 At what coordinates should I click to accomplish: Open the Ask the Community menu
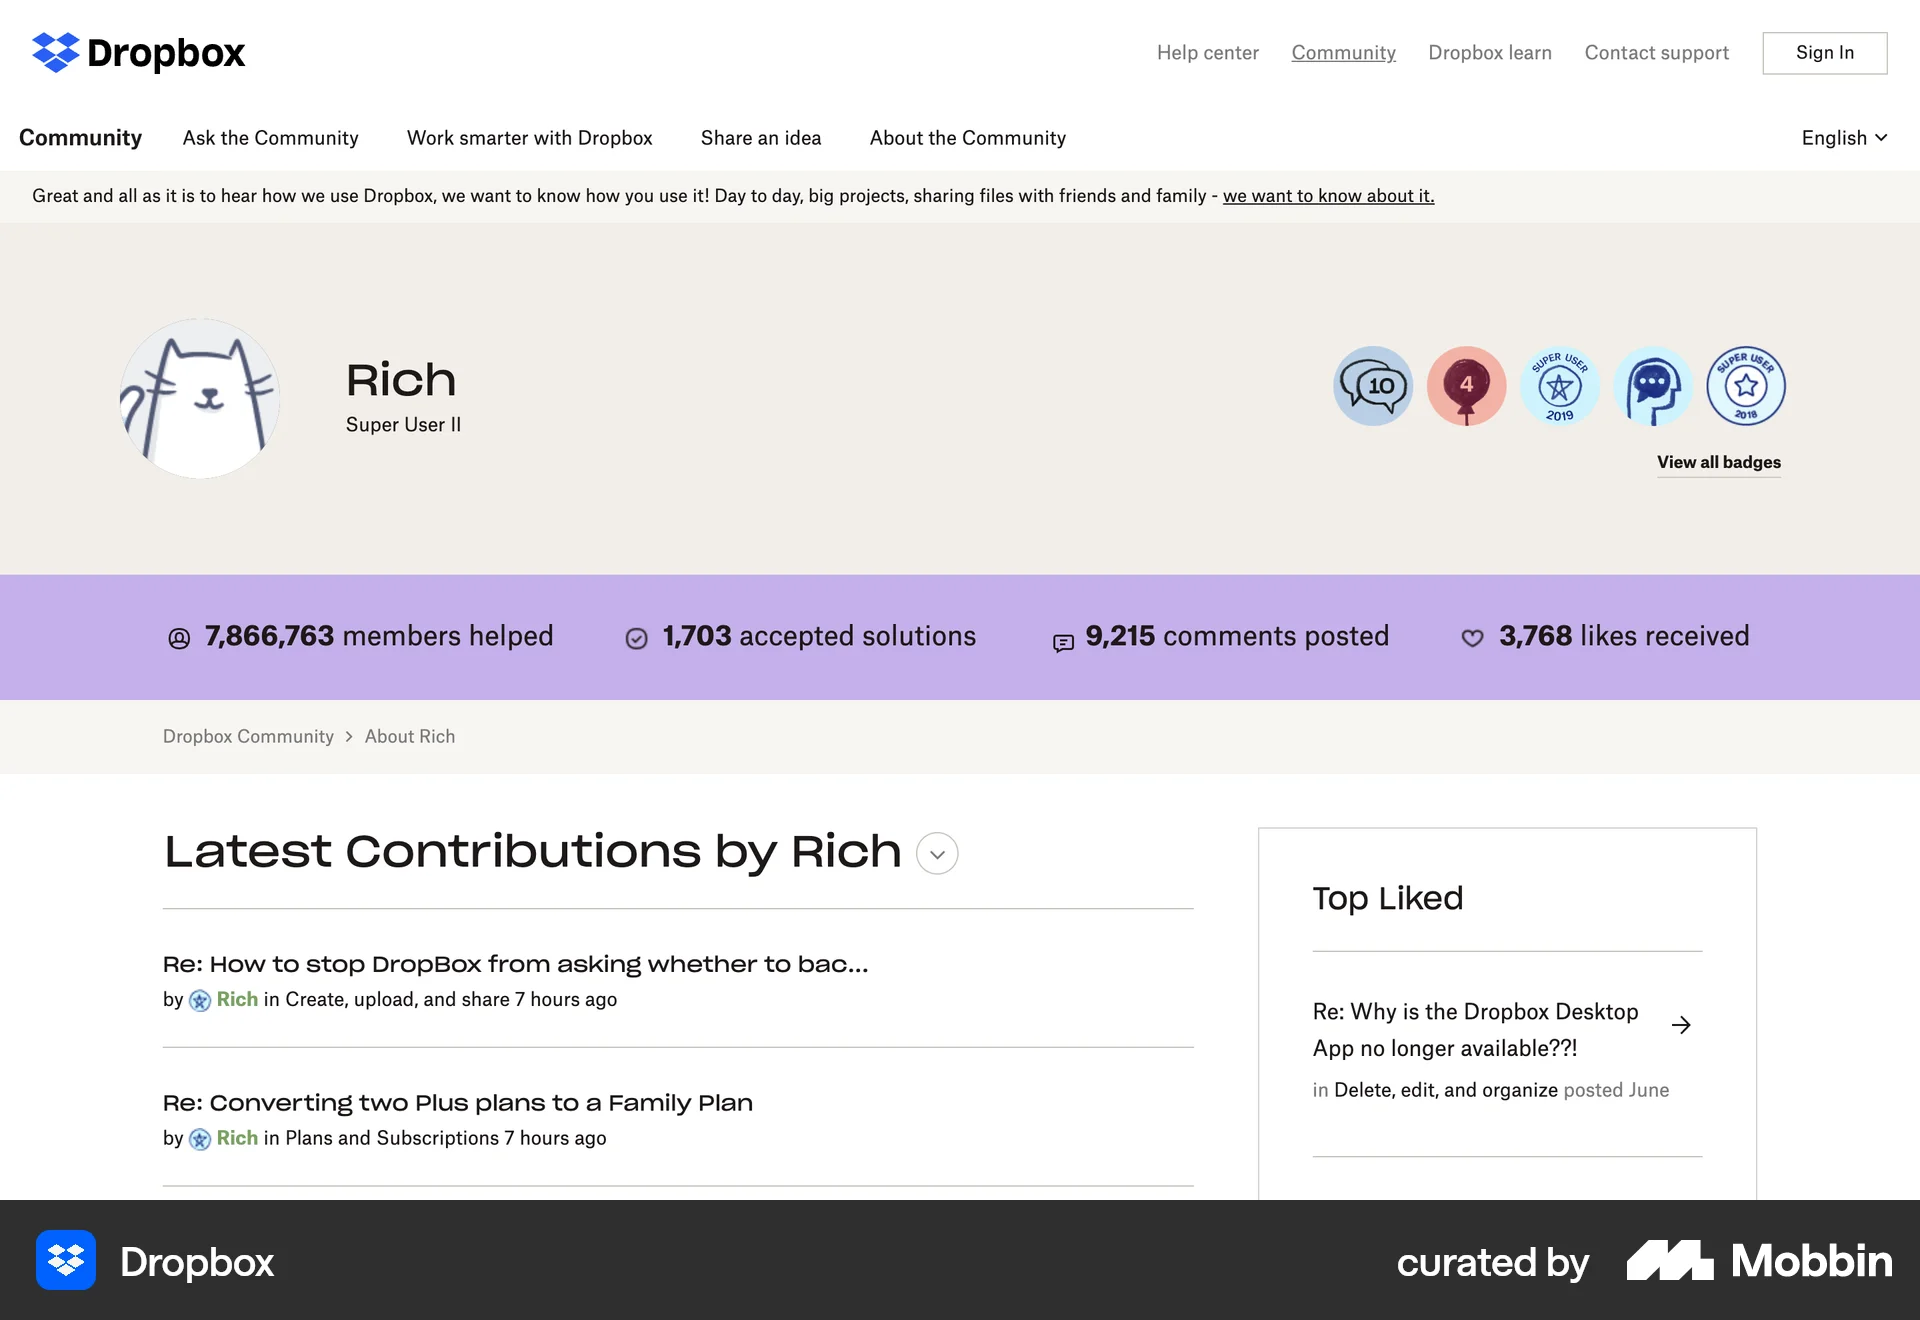click(270, 138)
